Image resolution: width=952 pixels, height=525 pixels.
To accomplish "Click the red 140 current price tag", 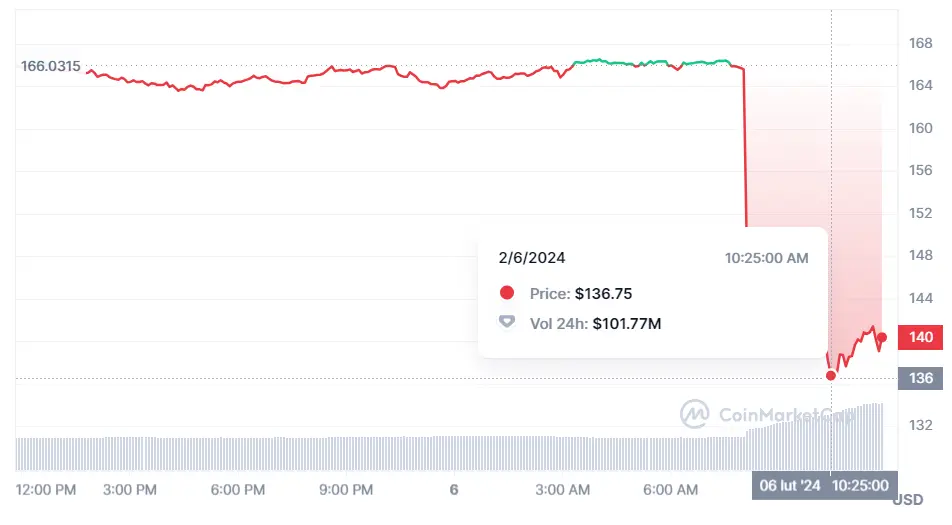I will 920,338.
